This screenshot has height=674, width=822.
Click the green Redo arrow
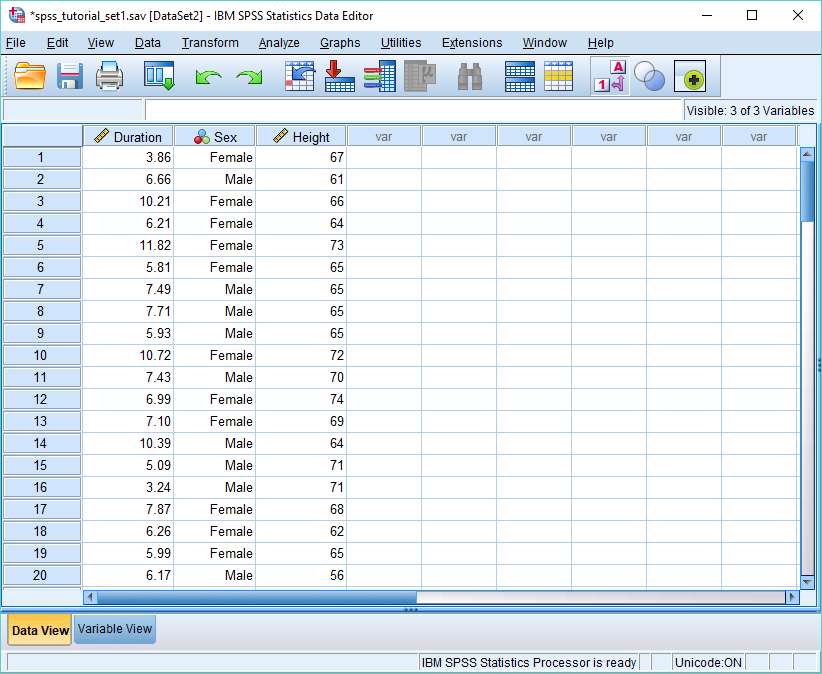pos(249,78)
